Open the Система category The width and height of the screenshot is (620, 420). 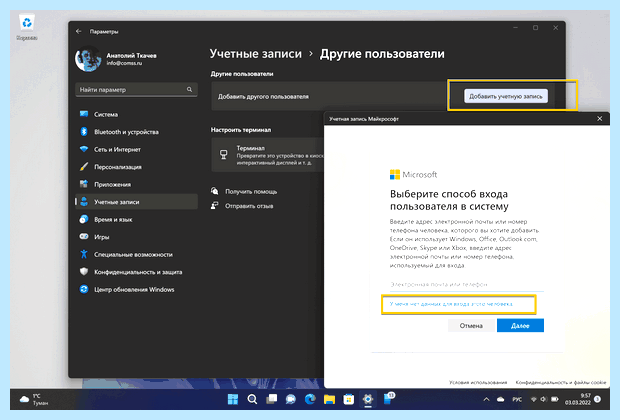(x=136, y=114)
